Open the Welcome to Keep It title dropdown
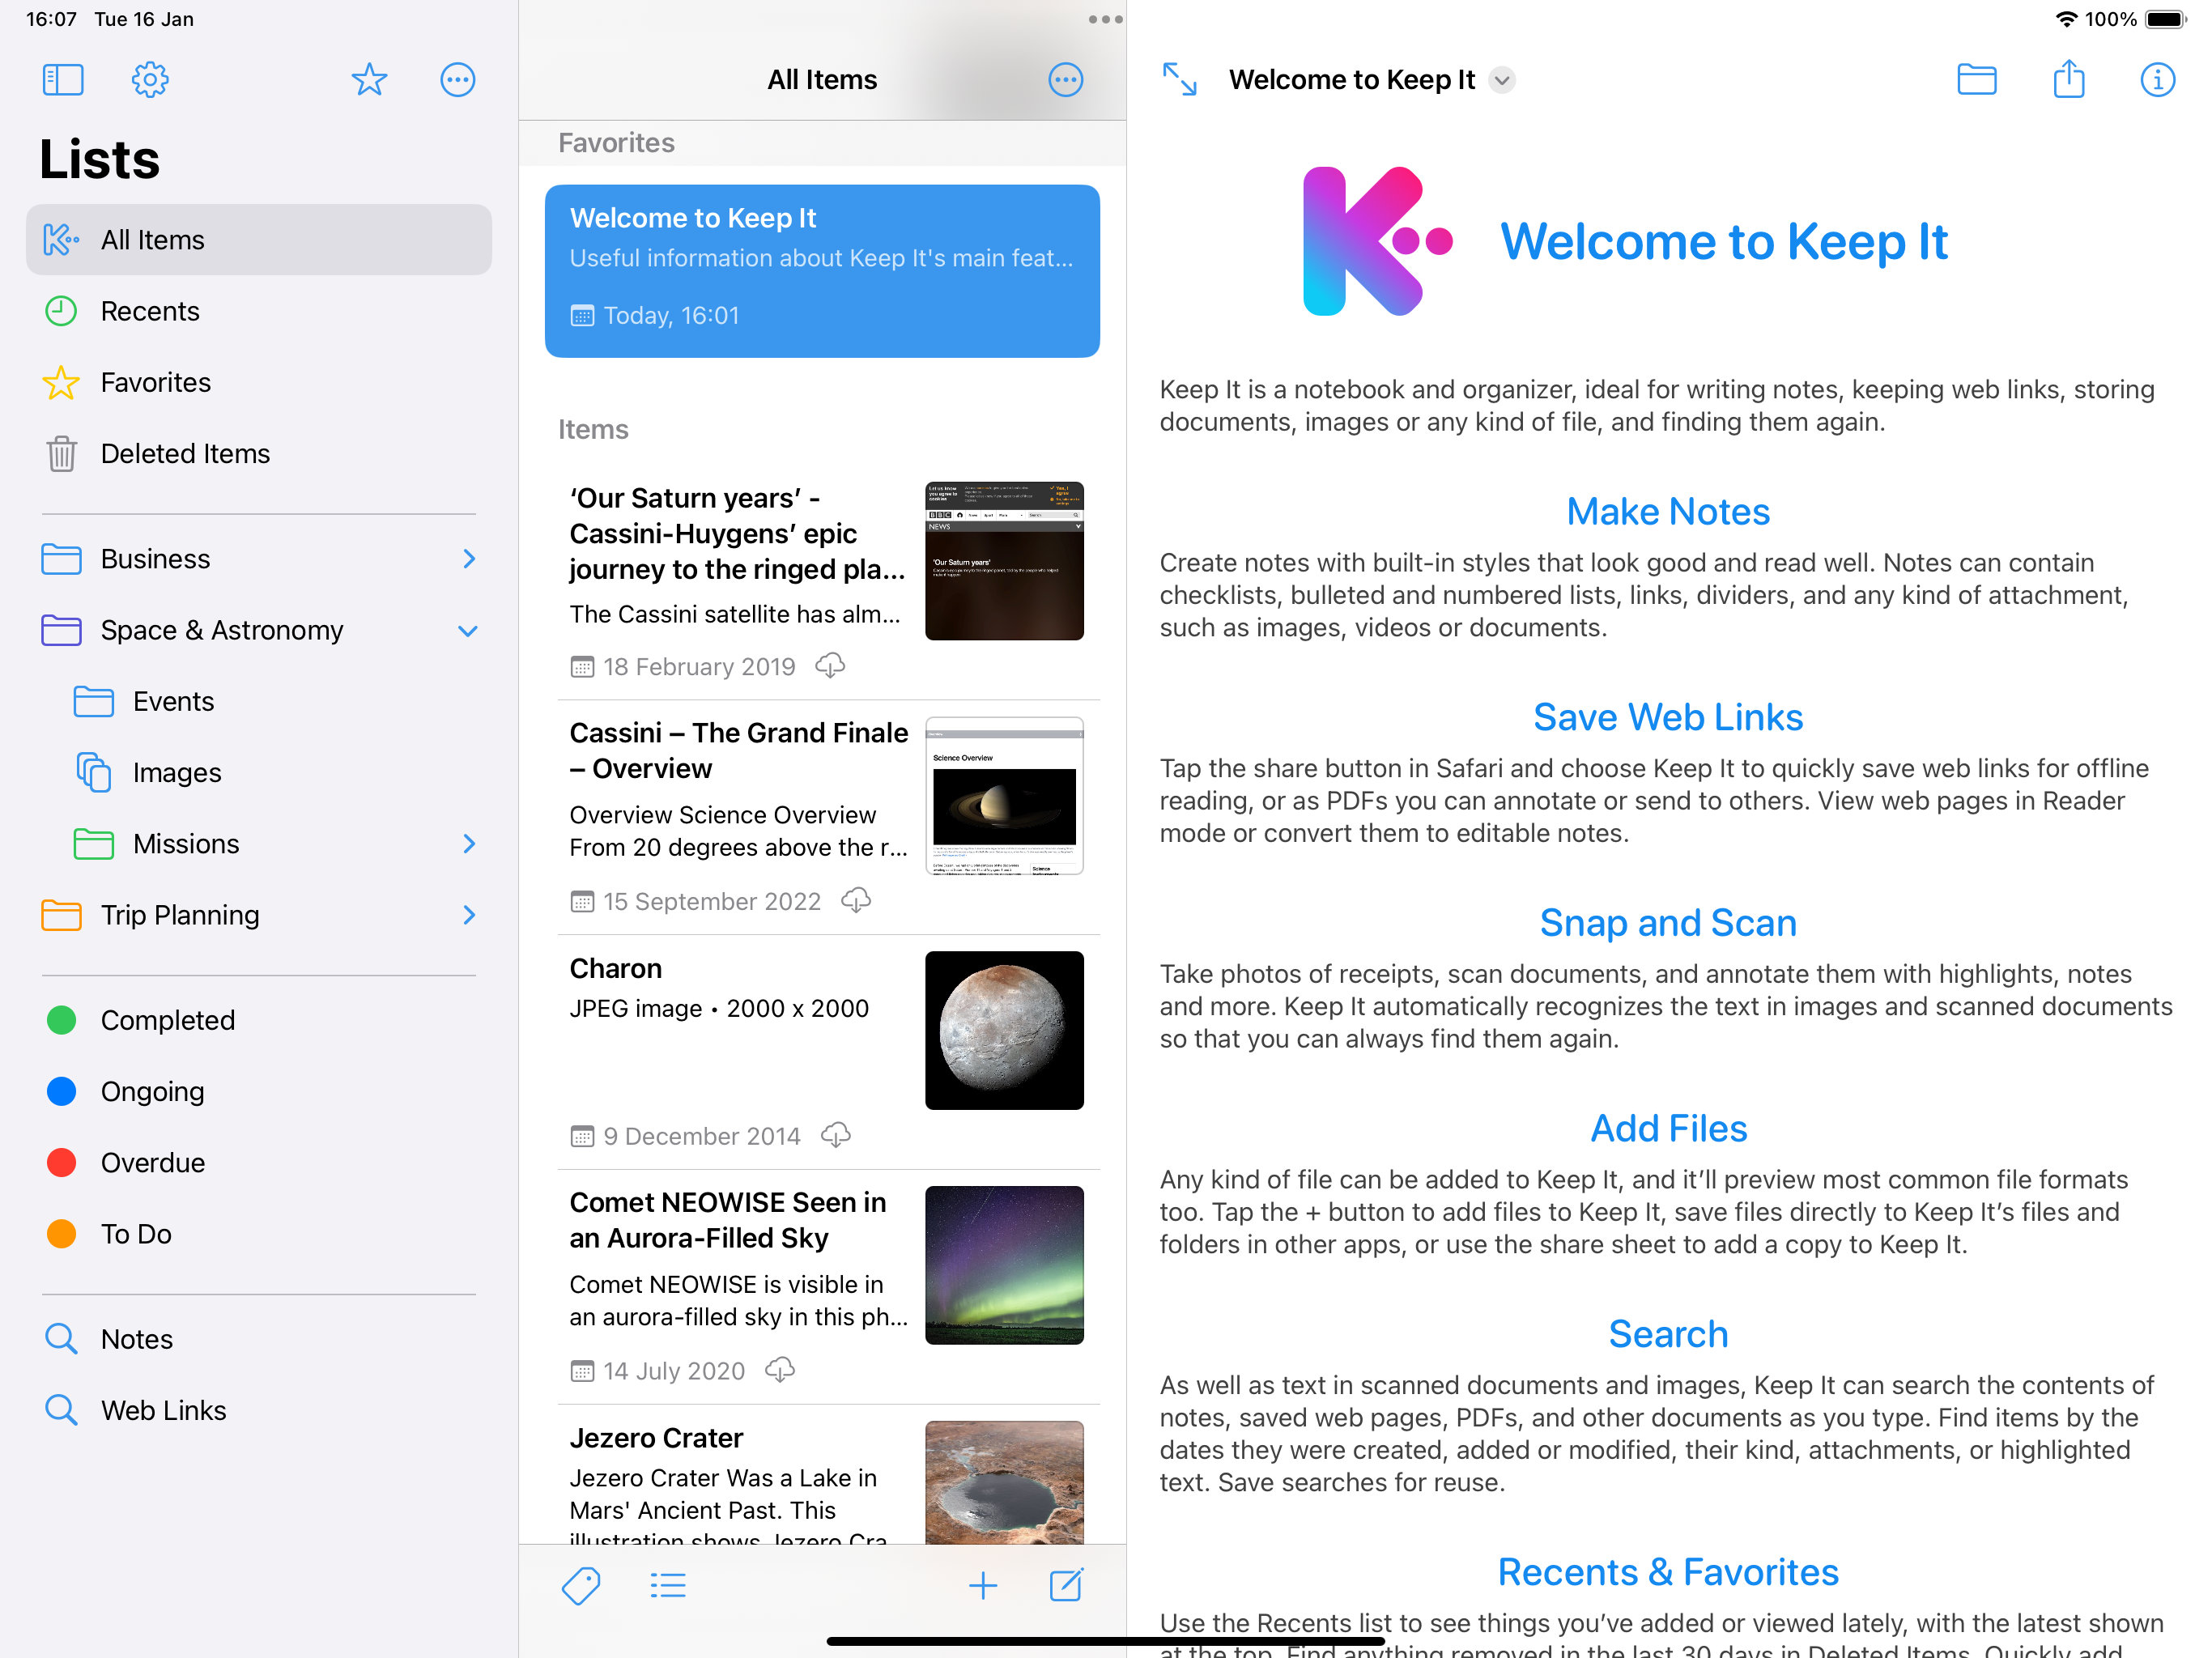Screen dimensions: 2212x1658 pos(1502,80)
